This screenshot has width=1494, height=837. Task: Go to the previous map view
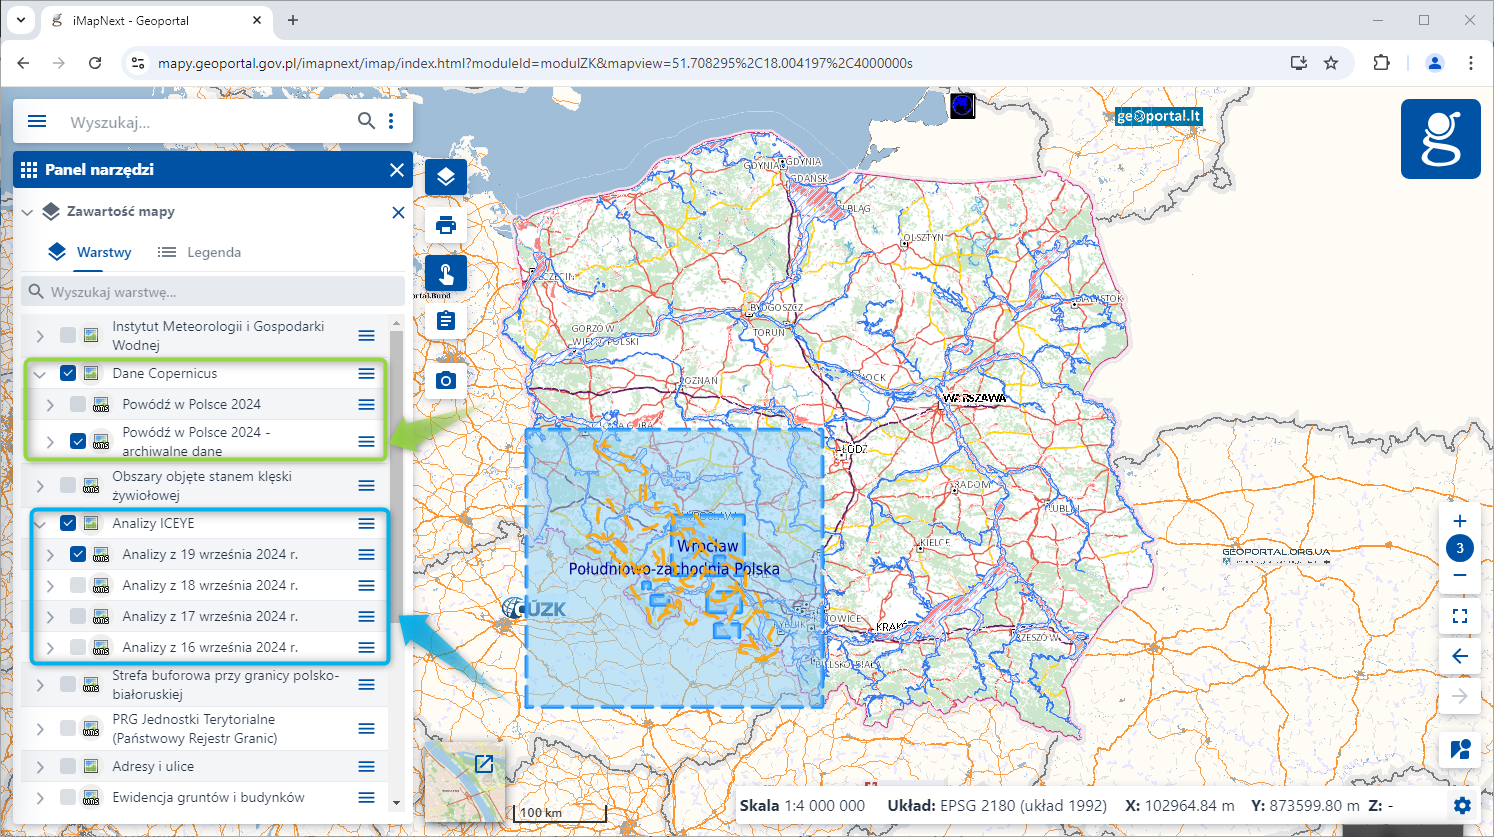(1460, 656)
